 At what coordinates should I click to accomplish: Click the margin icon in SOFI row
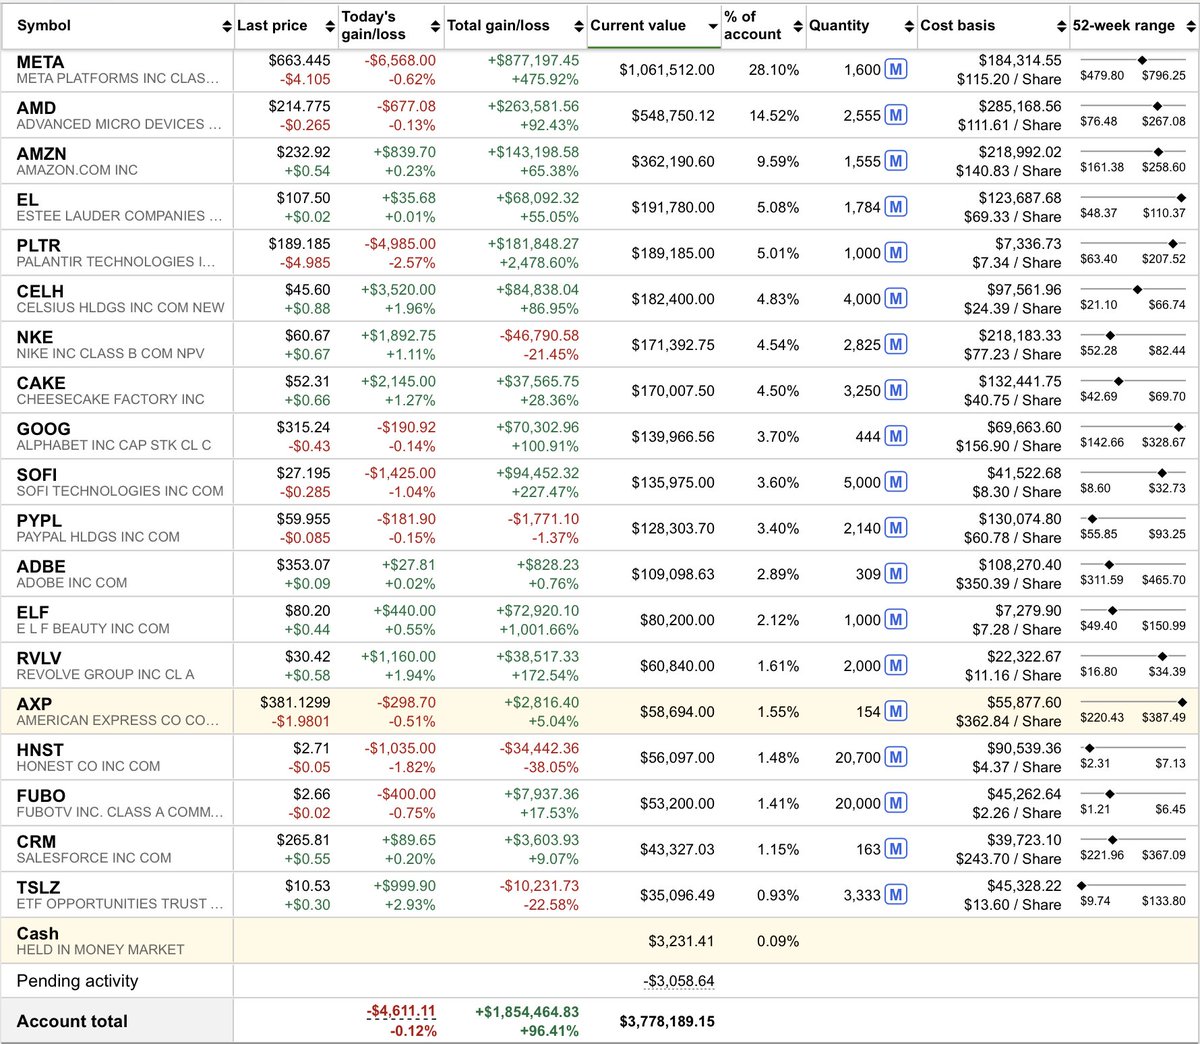(x=896, y=483)
